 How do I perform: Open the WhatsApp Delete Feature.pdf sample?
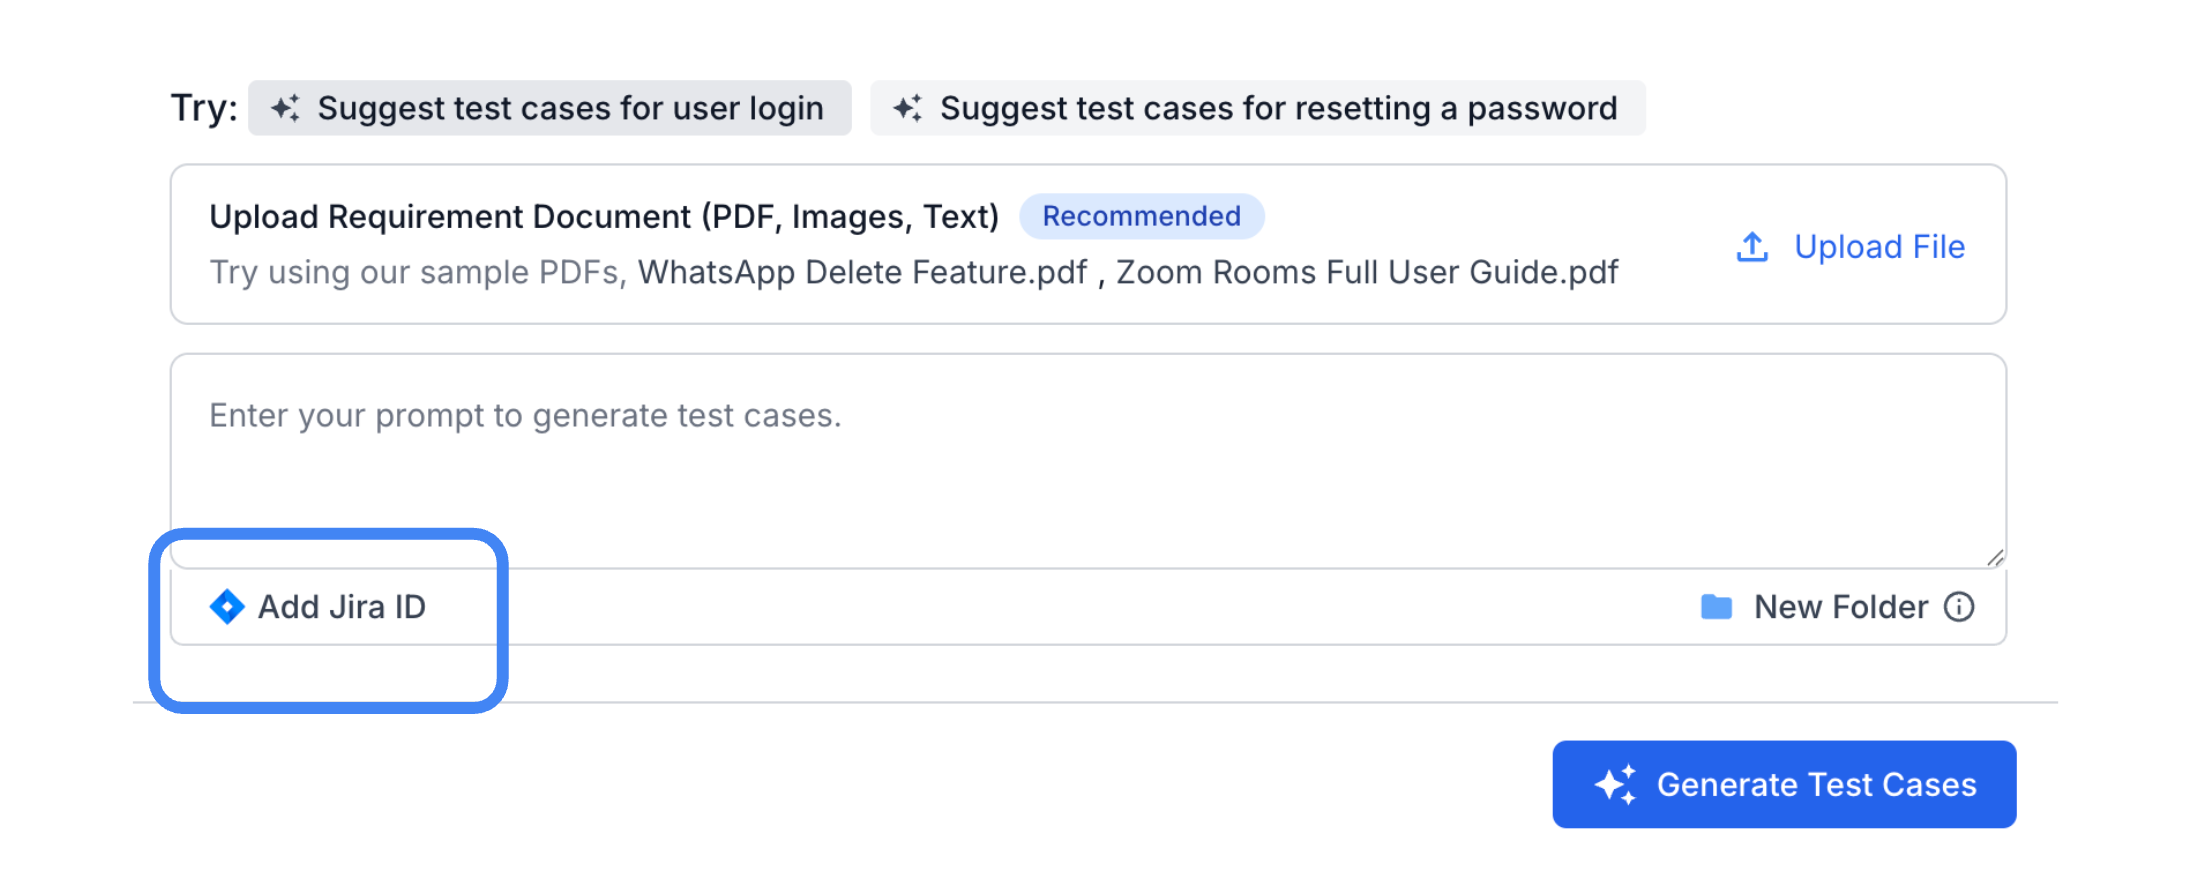862,272
